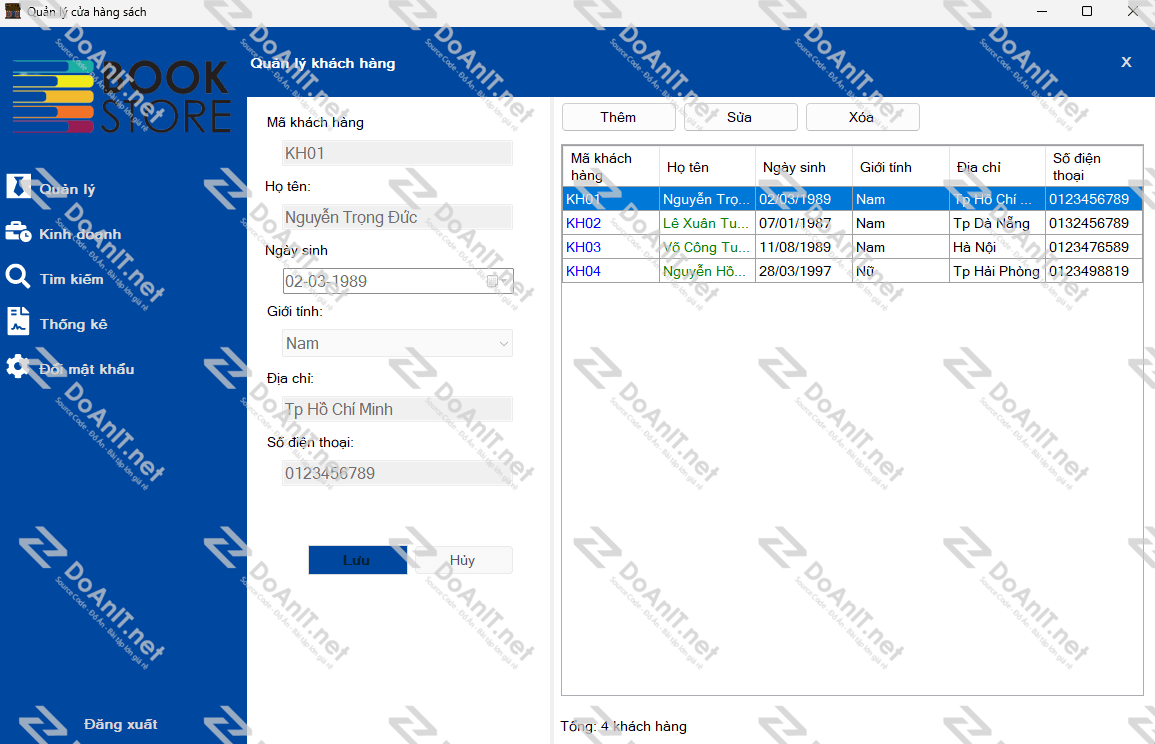1155x744 pixels.
Task: Open the Kinh doanh menu
Action: pos(80,234)
